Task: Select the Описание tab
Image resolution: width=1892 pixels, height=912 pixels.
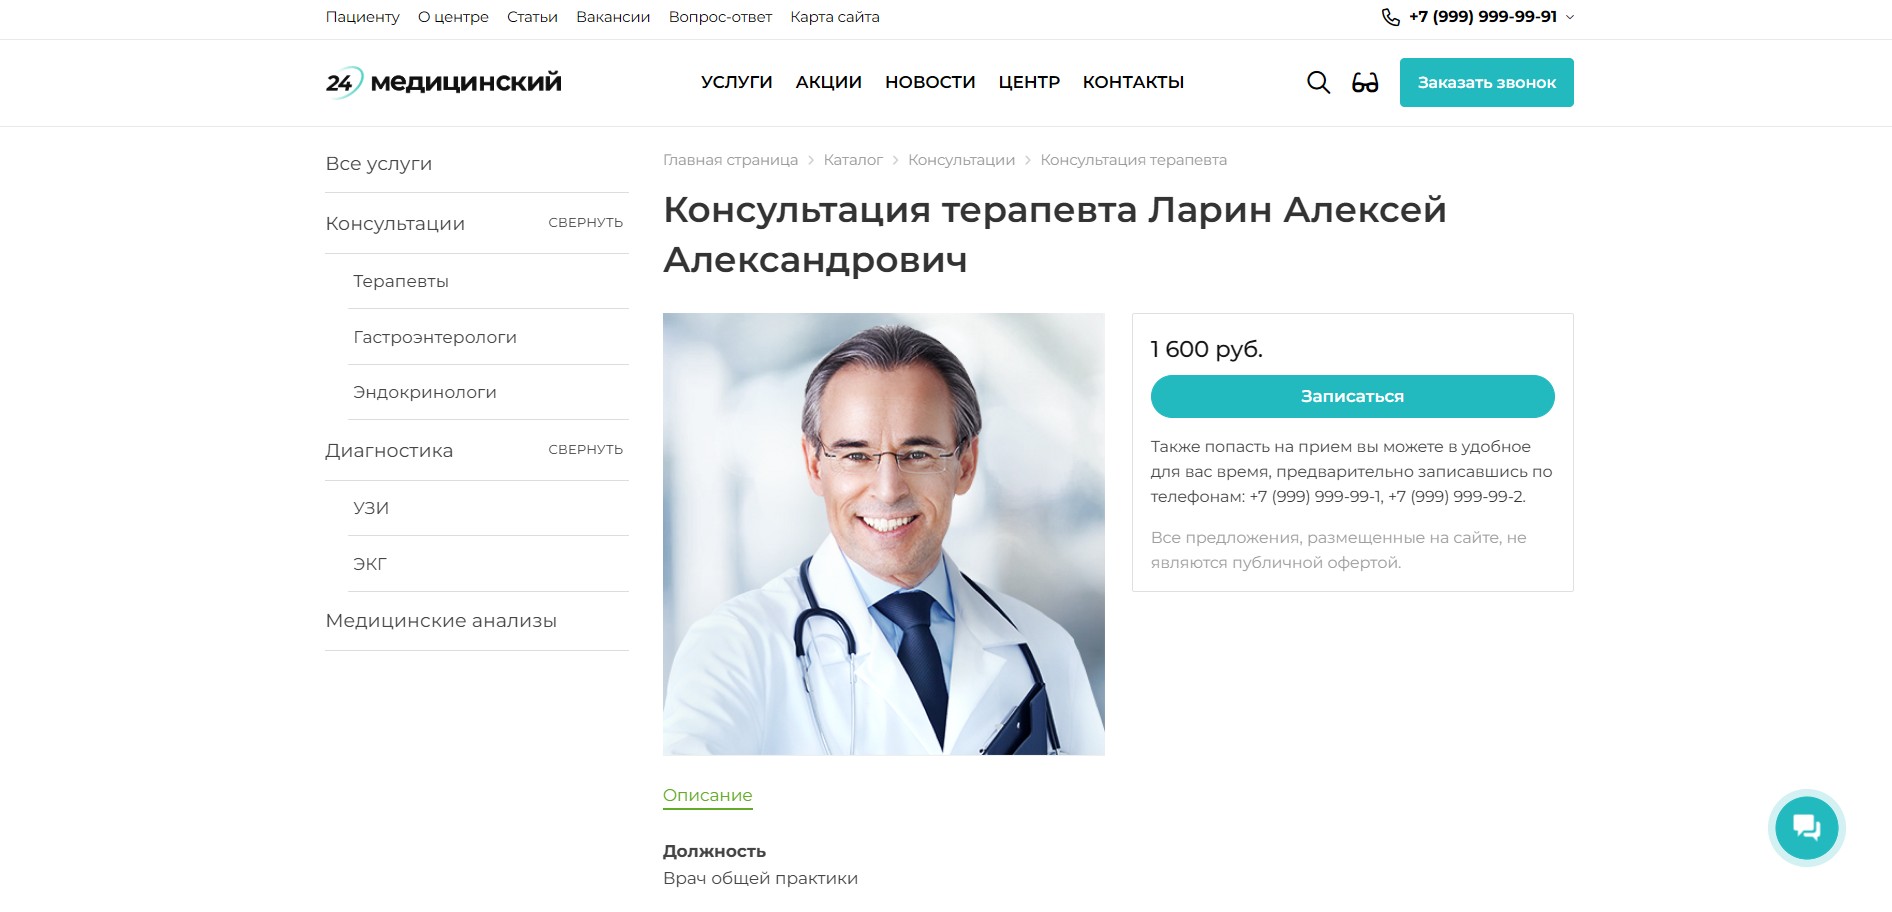Action: tap(707, 796)
